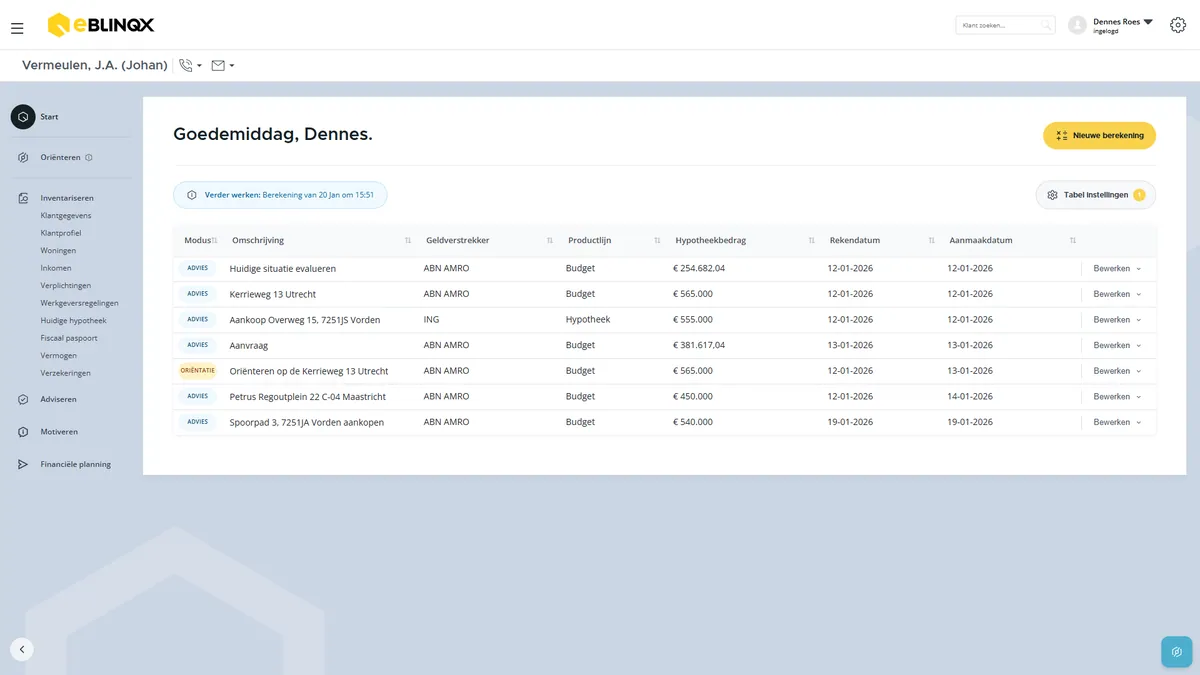The image size is (1200, 675).
Task: Open Klantgegevens in the sidebar
Action: 66,215
